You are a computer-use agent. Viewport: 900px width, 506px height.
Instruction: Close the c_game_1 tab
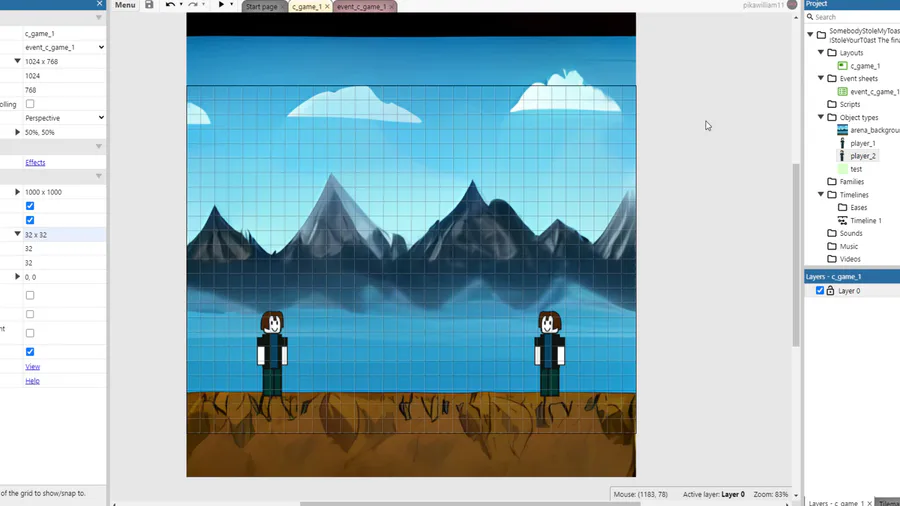[327, 7]
